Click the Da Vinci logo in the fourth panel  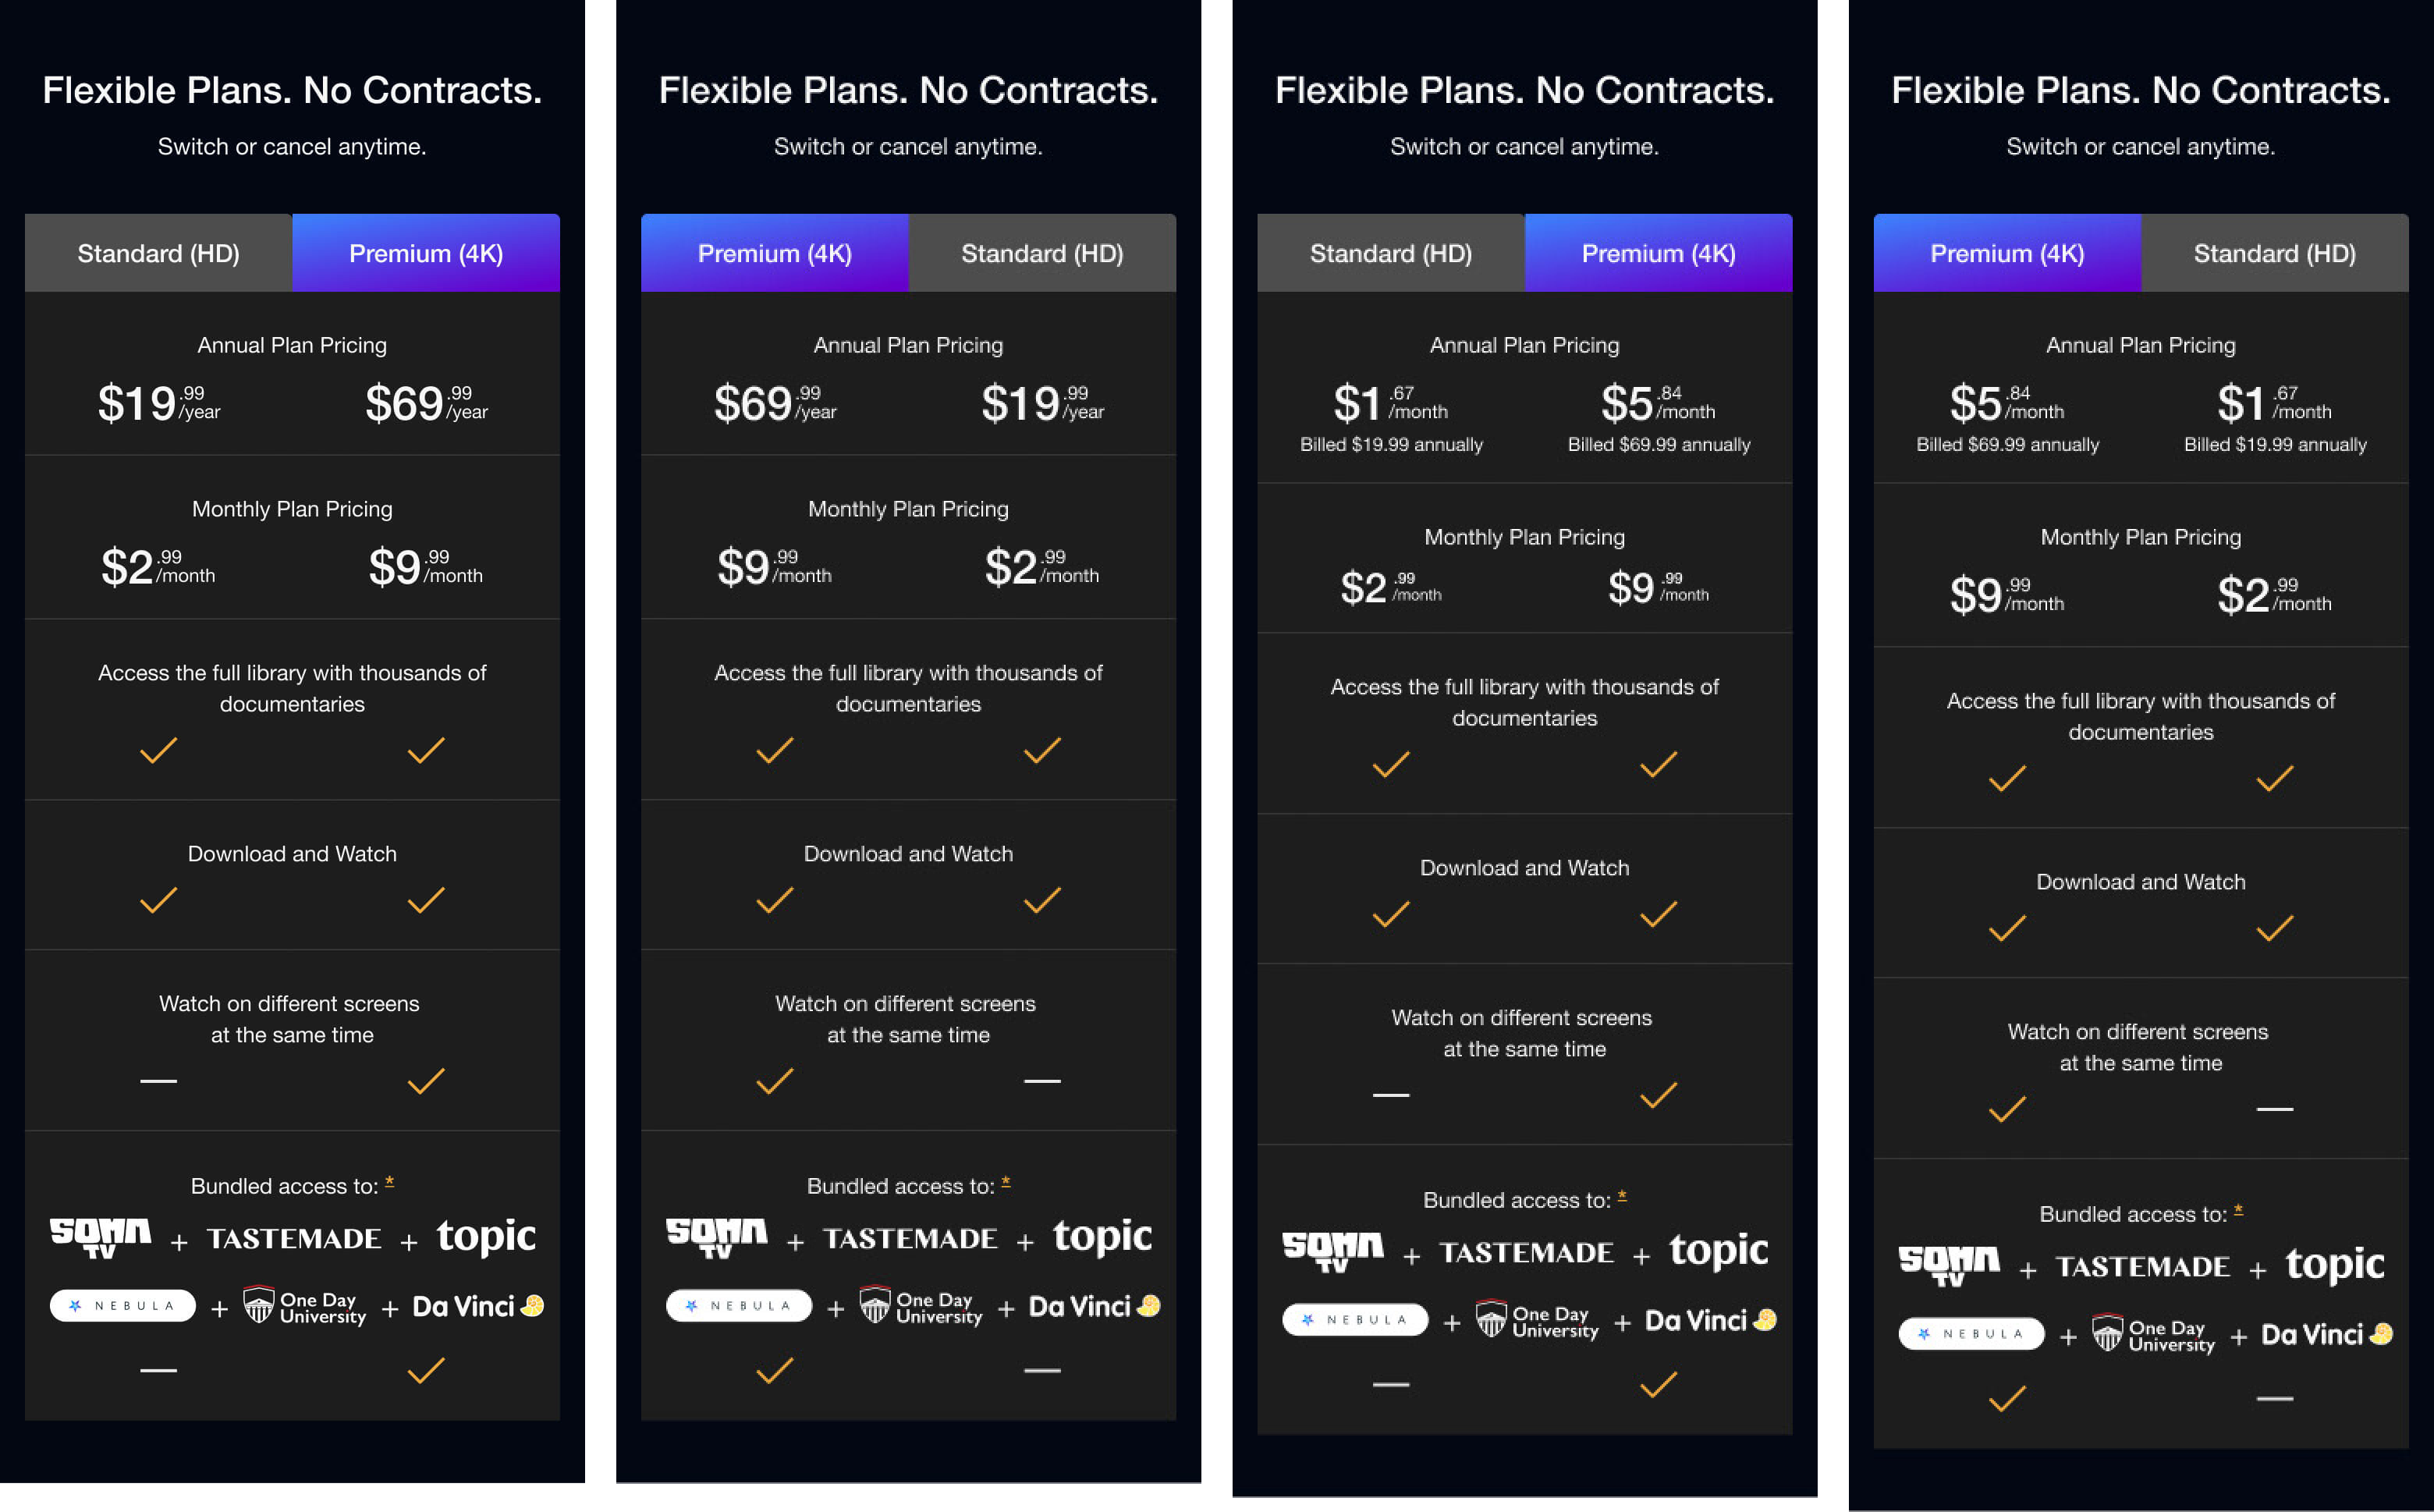pyautogui.click(x=2326, y=1334)
